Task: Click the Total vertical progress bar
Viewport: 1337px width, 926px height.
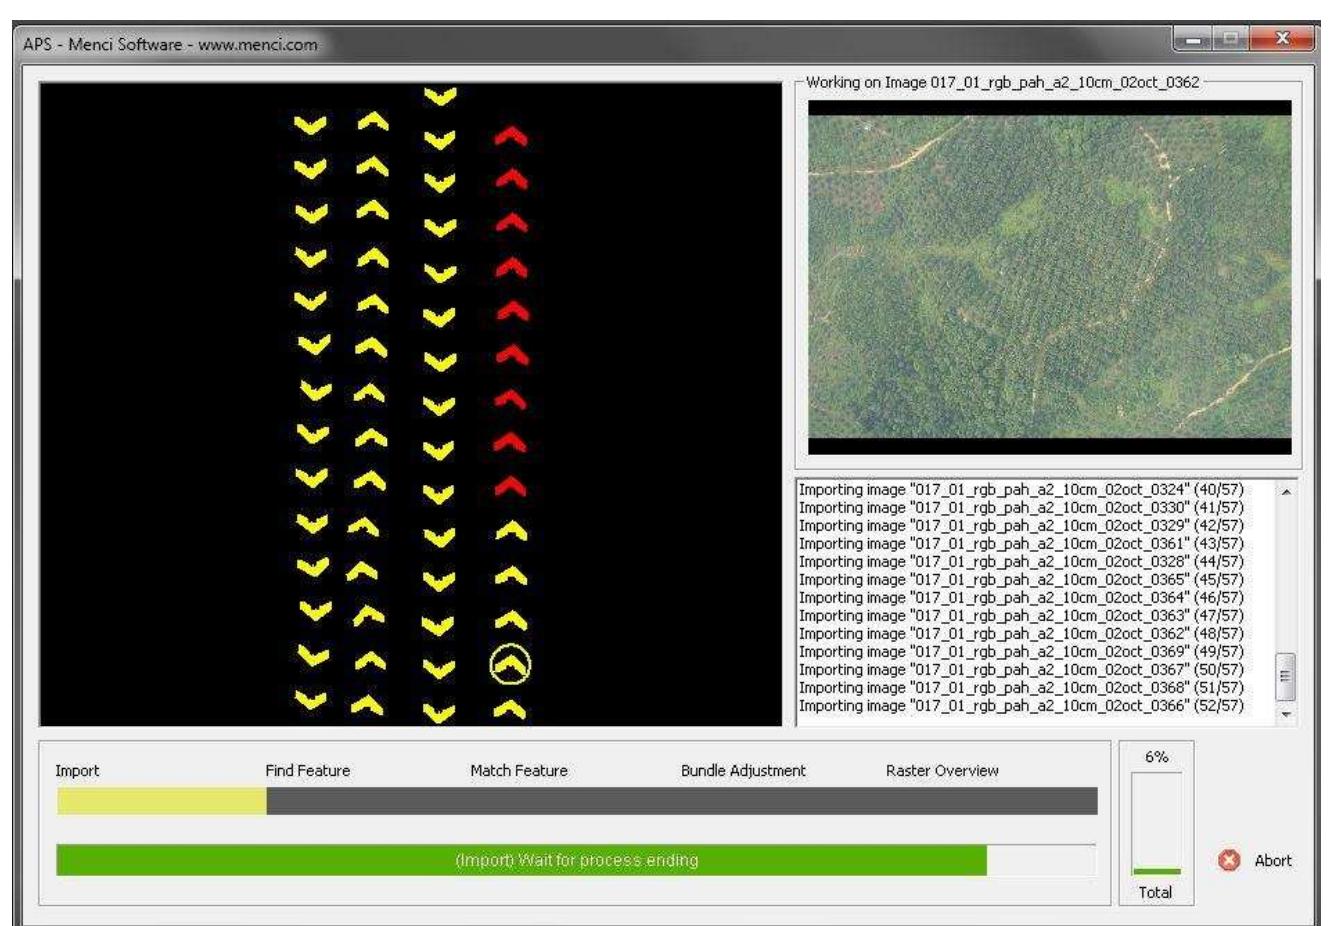Action: [x=1156, y=823]
